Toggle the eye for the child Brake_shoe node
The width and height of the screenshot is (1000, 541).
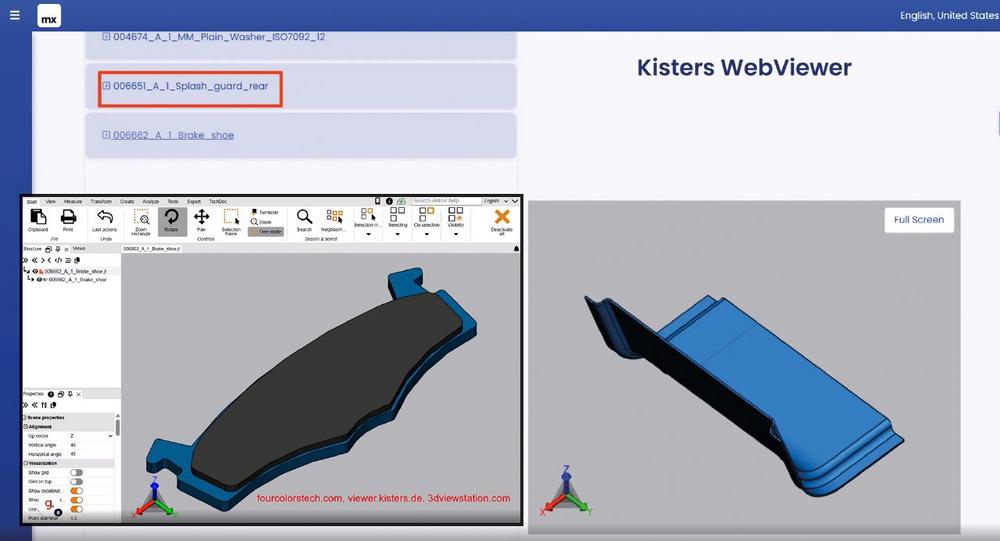[40, 279]
